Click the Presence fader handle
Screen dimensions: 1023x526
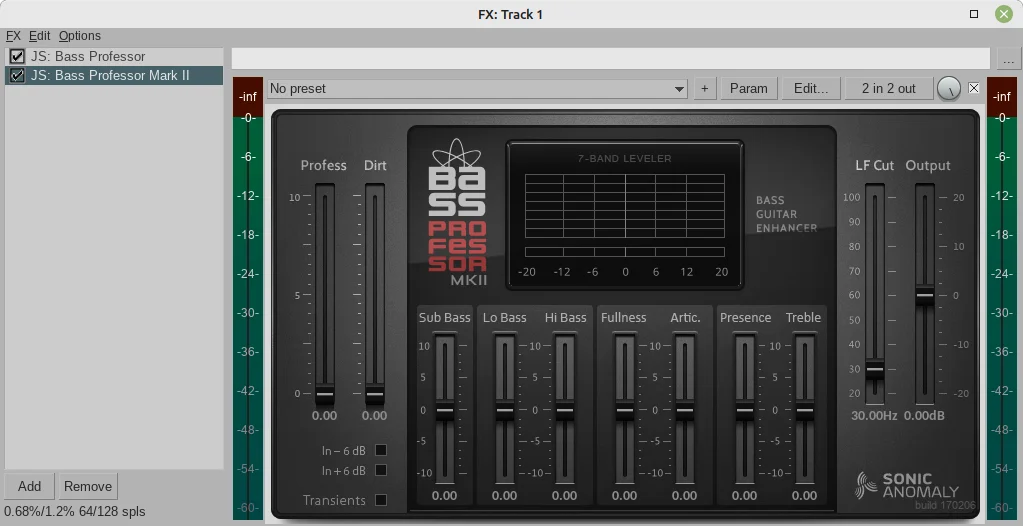click(744, 410)
